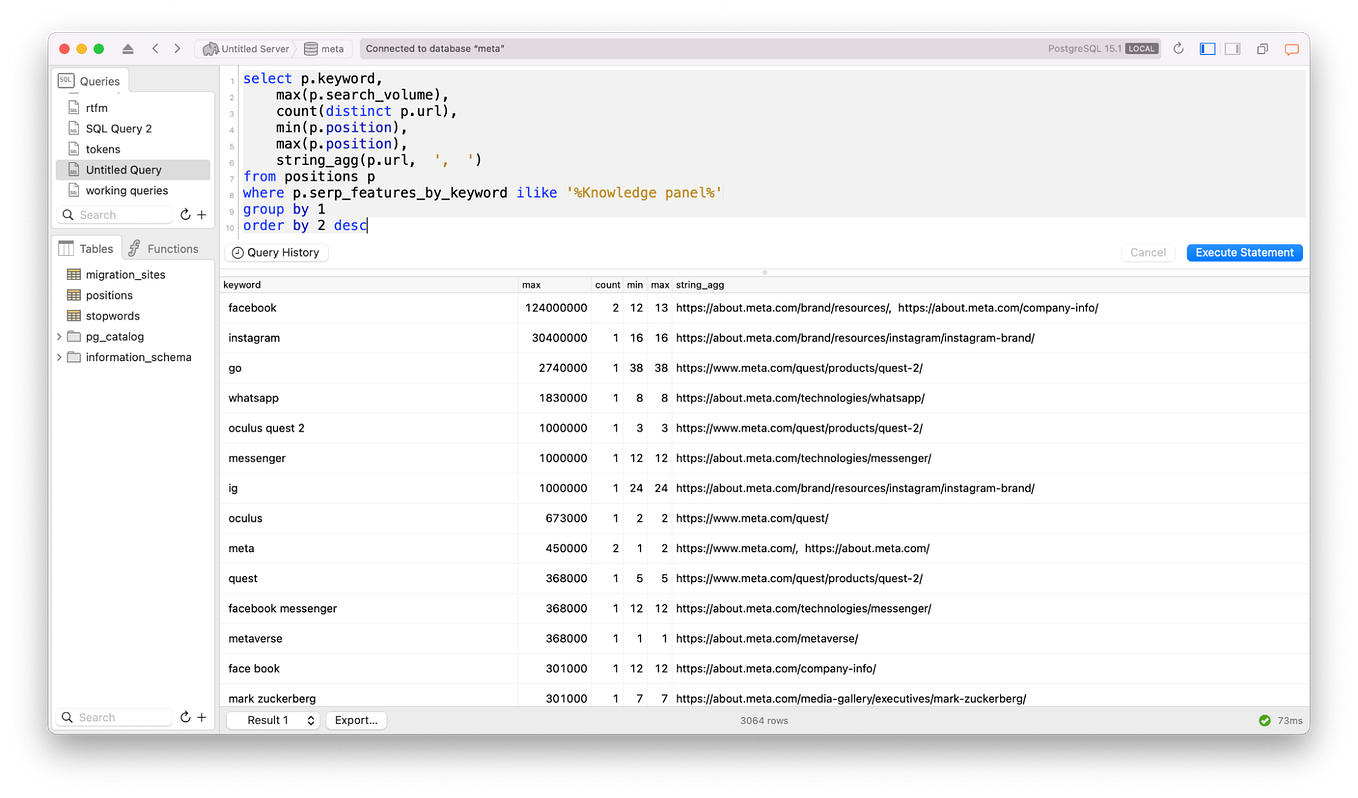Switch to the Functions tab
Image resolution: width=1358 pixels, height=798 pixels.
pos(163,248)
